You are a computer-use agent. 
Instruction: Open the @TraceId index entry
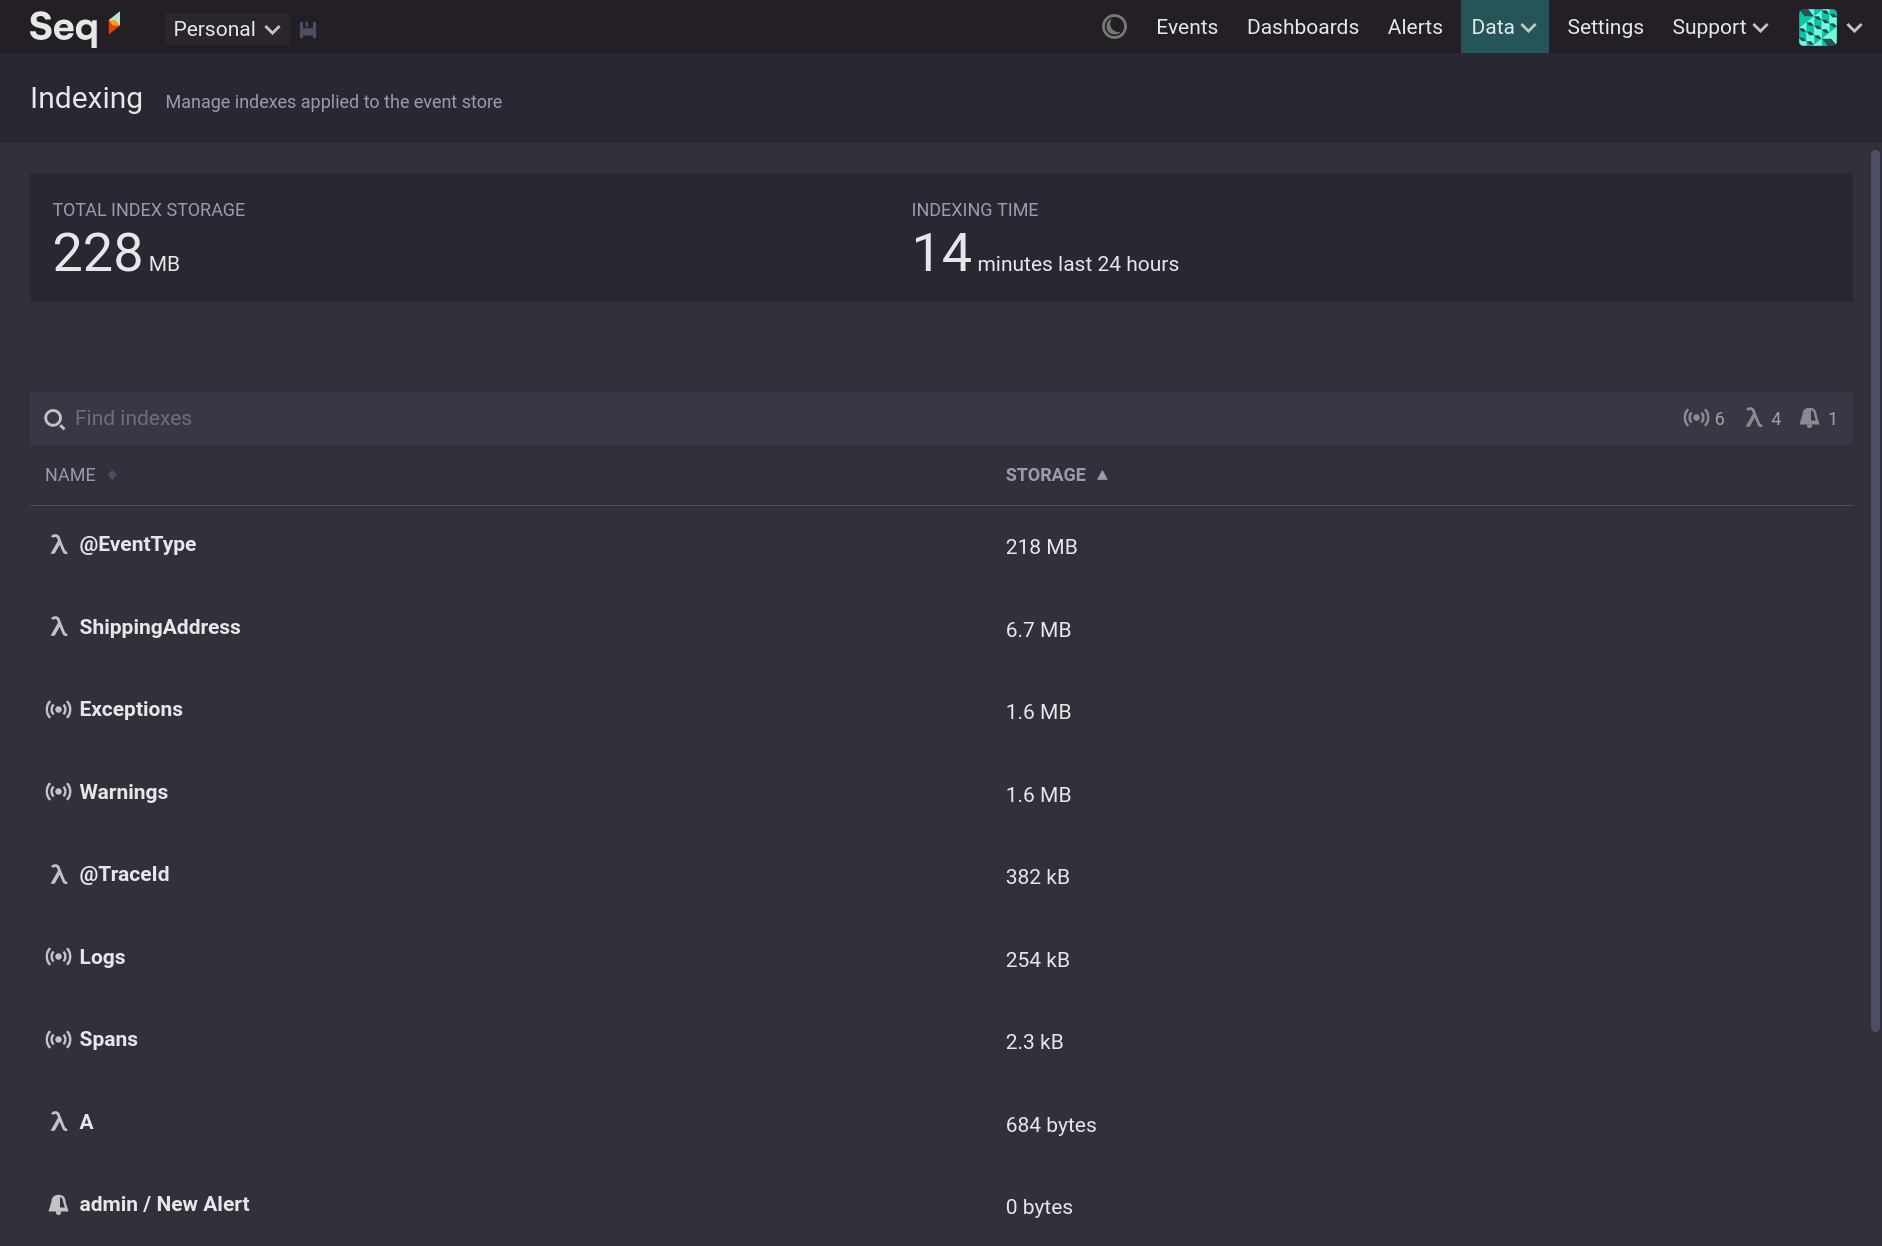(x=124, y=874)
